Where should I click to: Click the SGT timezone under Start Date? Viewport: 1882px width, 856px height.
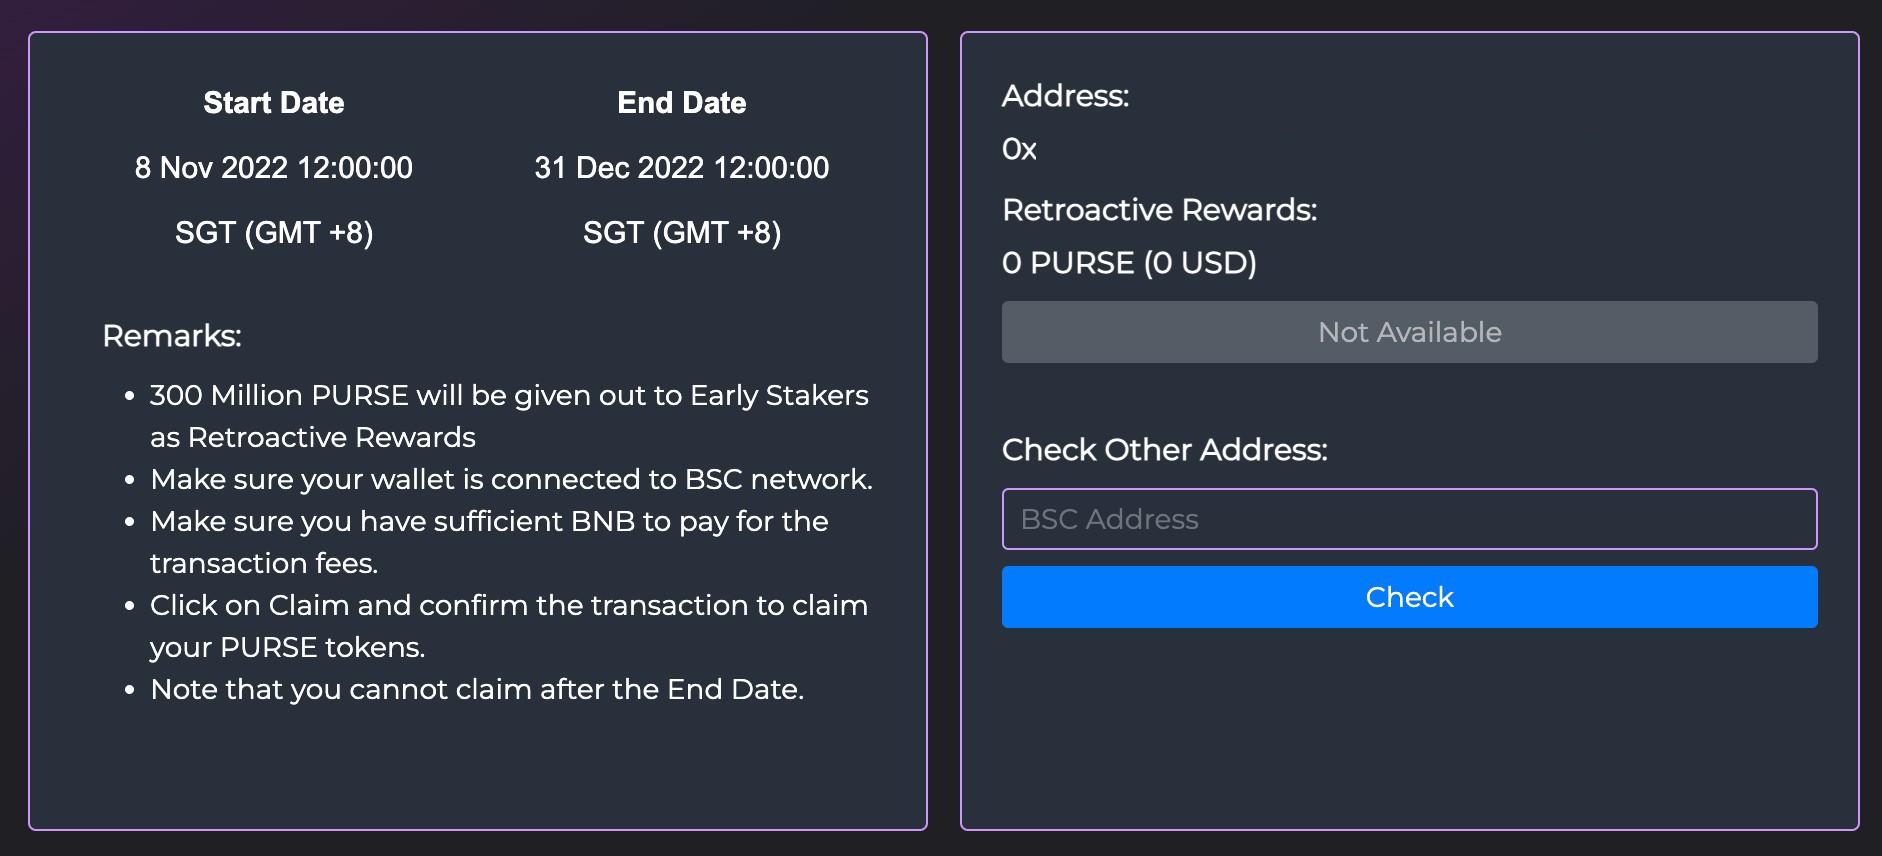[x=273, y=233]
